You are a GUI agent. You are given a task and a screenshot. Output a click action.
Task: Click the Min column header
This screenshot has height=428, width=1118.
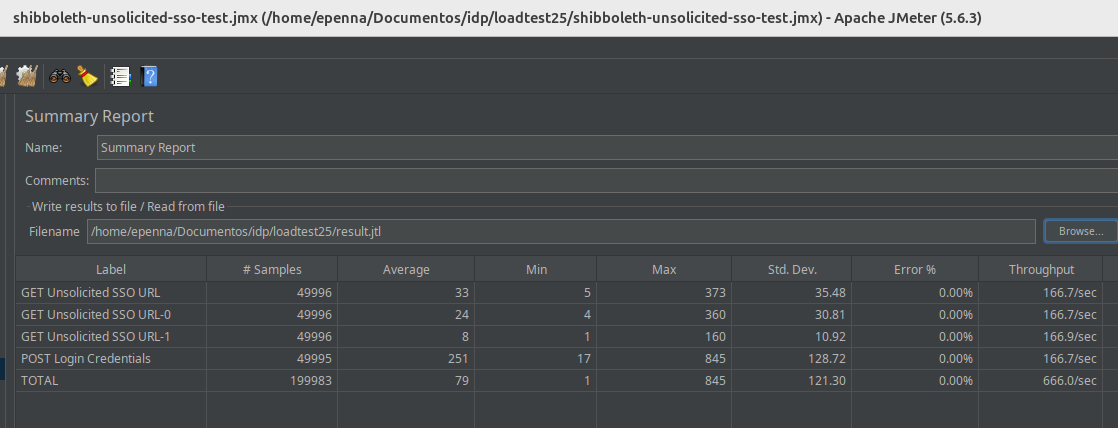[535, 269]
